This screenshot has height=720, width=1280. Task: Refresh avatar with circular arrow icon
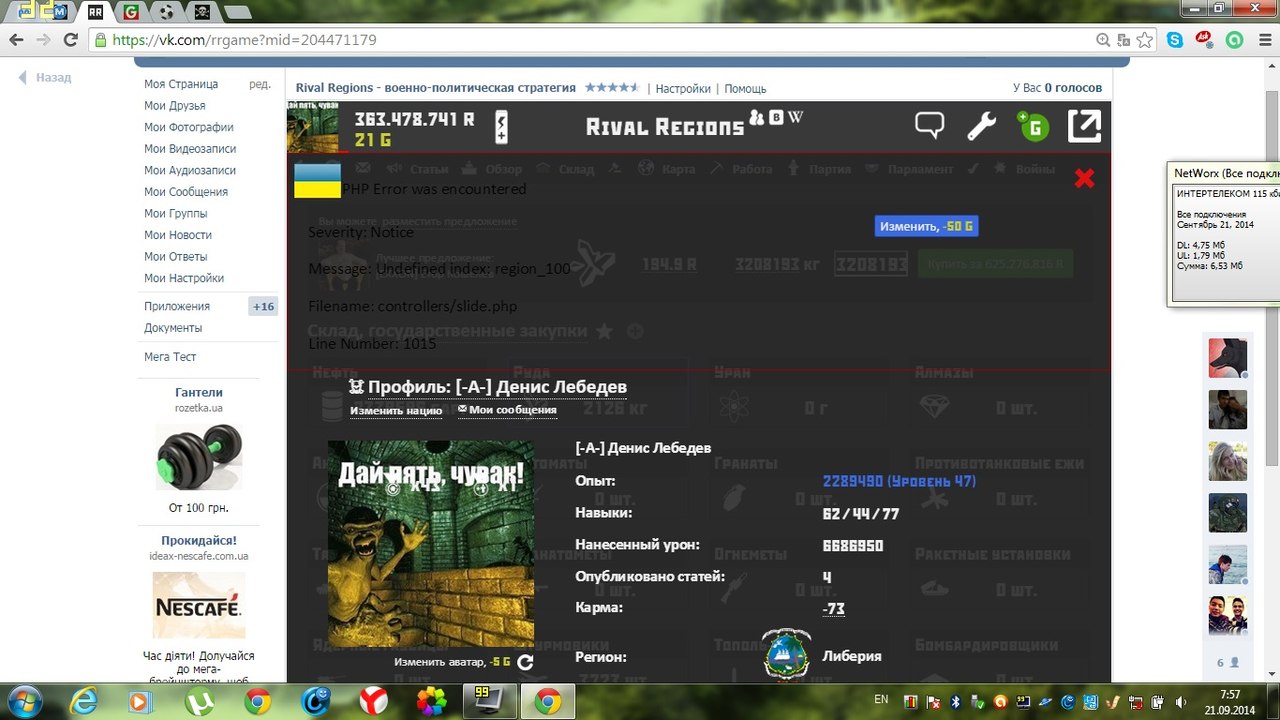pyautogui.click(x=525, y=661)
